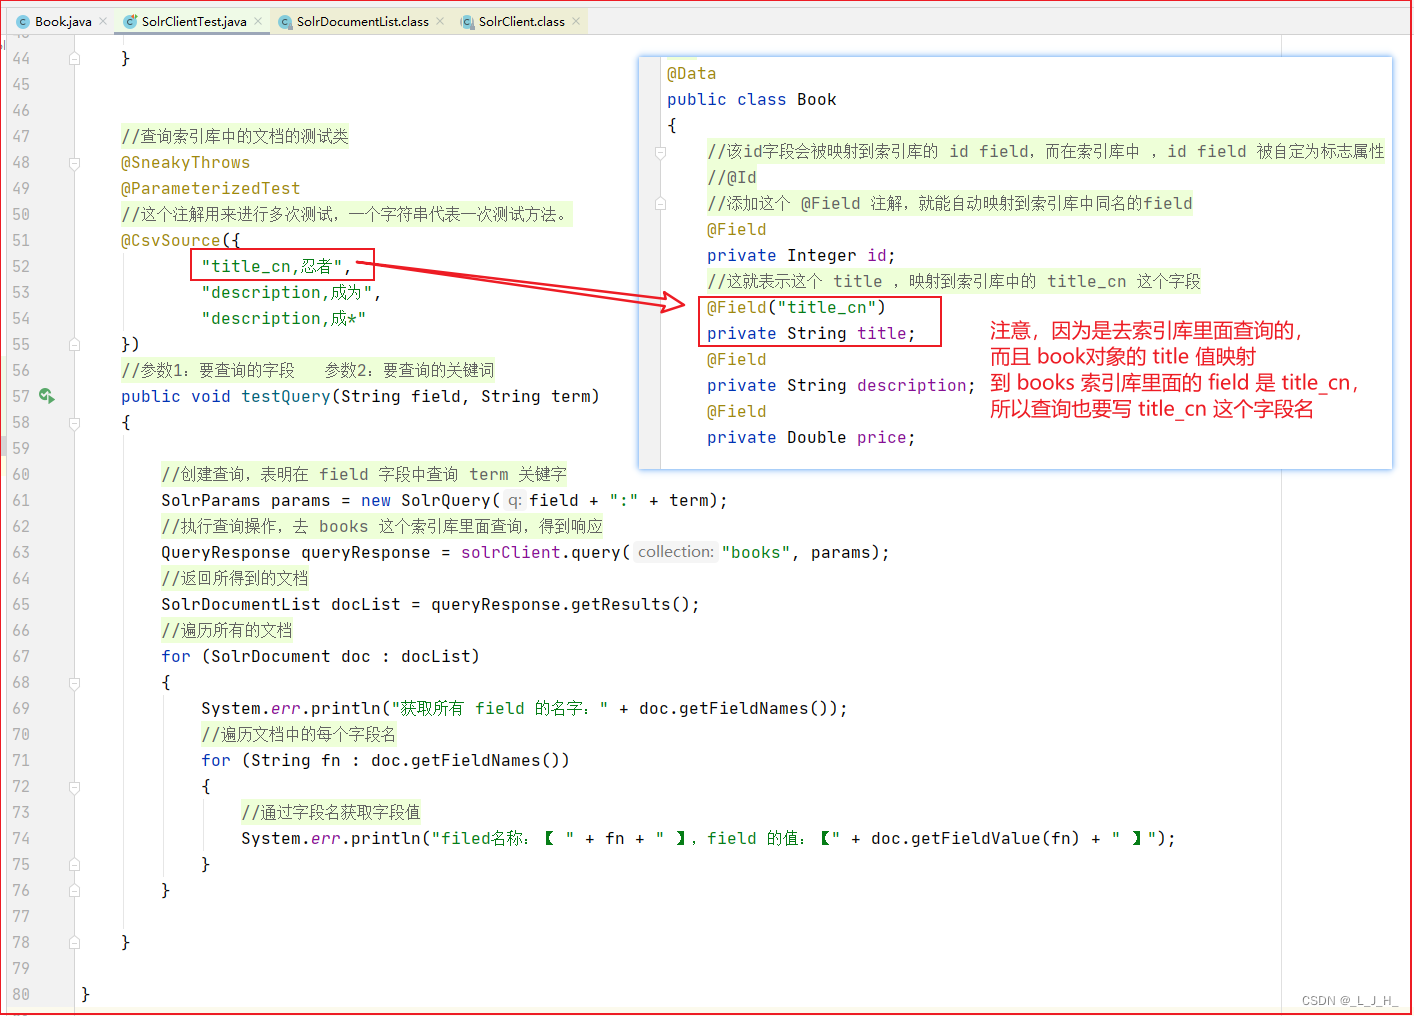Screen dimensions: 1414x1016
Task: Click the SolrClientTest.java tab file icon
Action: (x=130, y=21)
